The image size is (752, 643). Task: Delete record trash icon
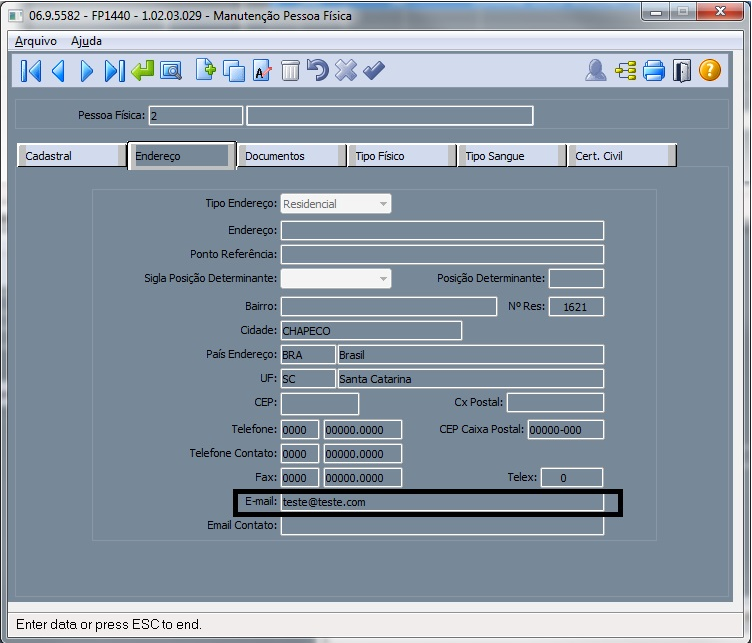(290, 70)
